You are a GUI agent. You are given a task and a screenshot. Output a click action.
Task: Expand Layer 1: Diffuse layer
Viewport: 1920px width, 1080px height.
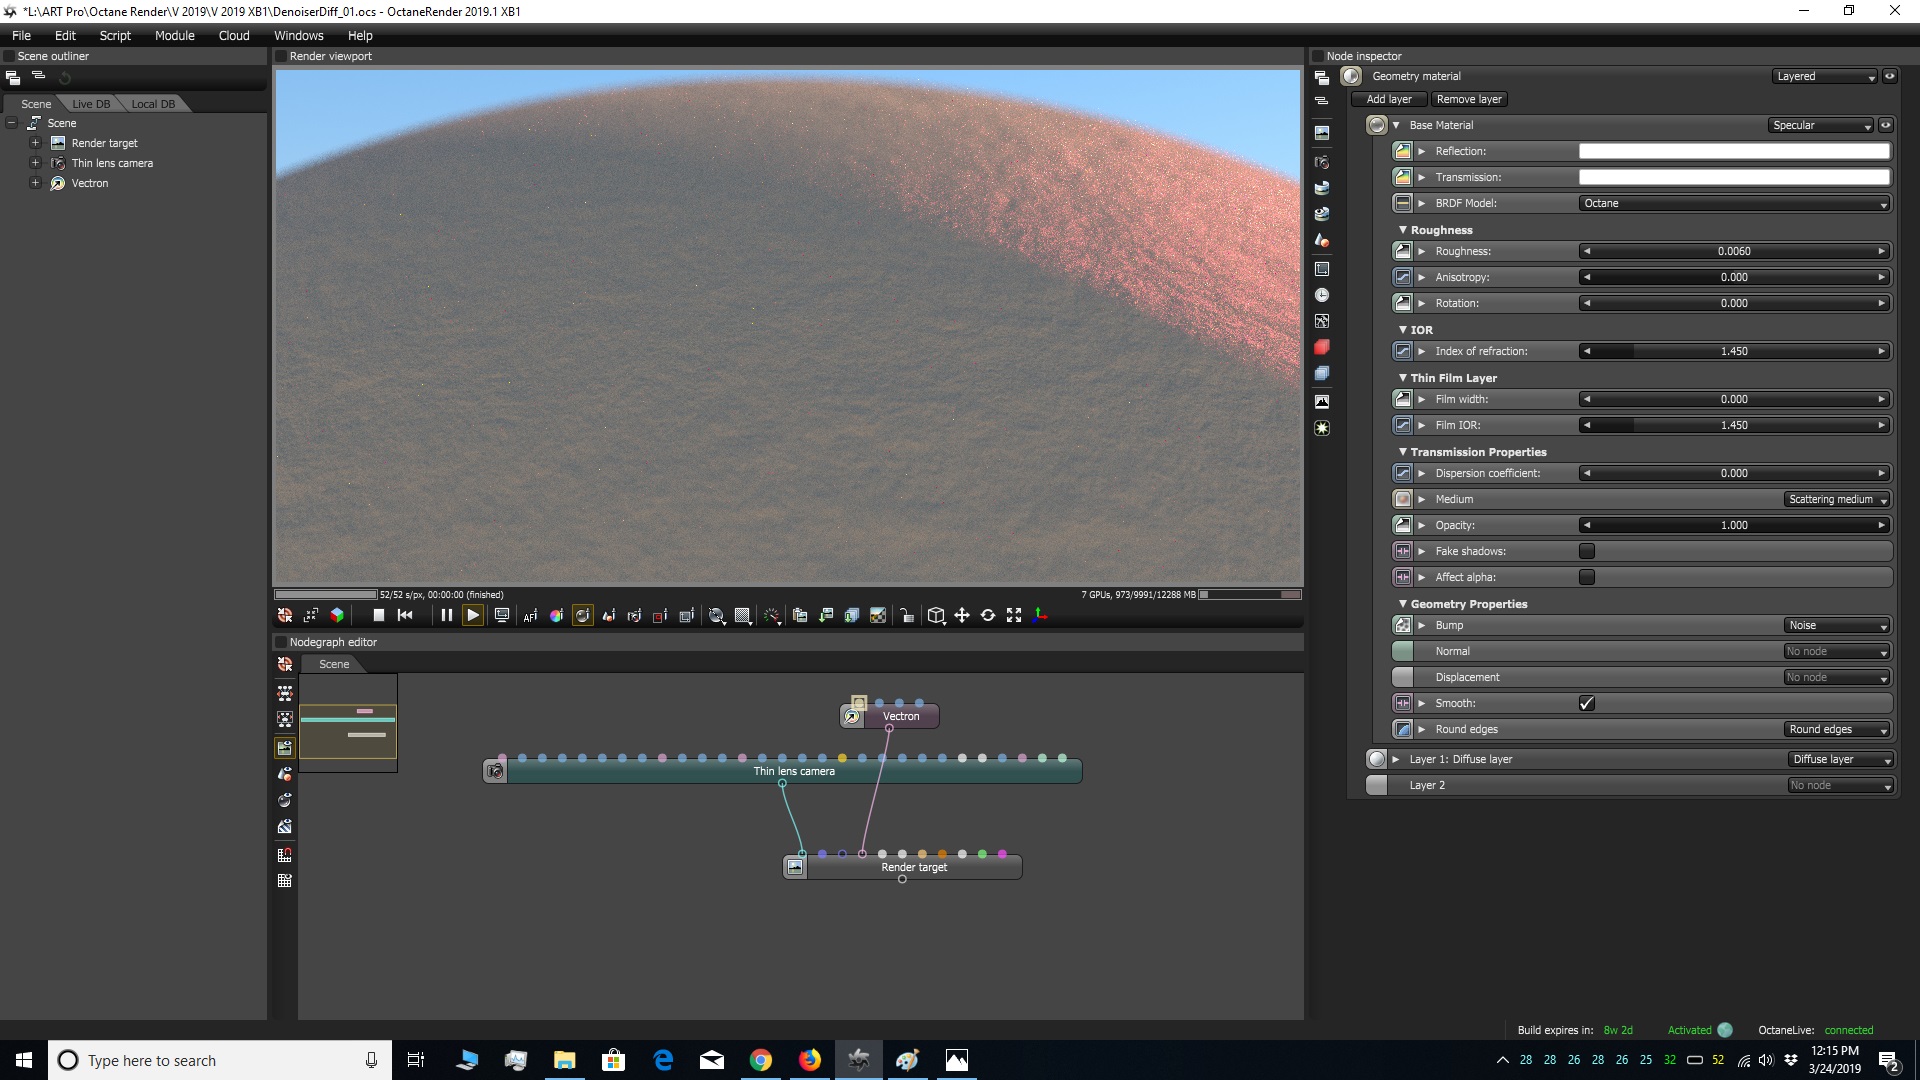point(1396,759)
